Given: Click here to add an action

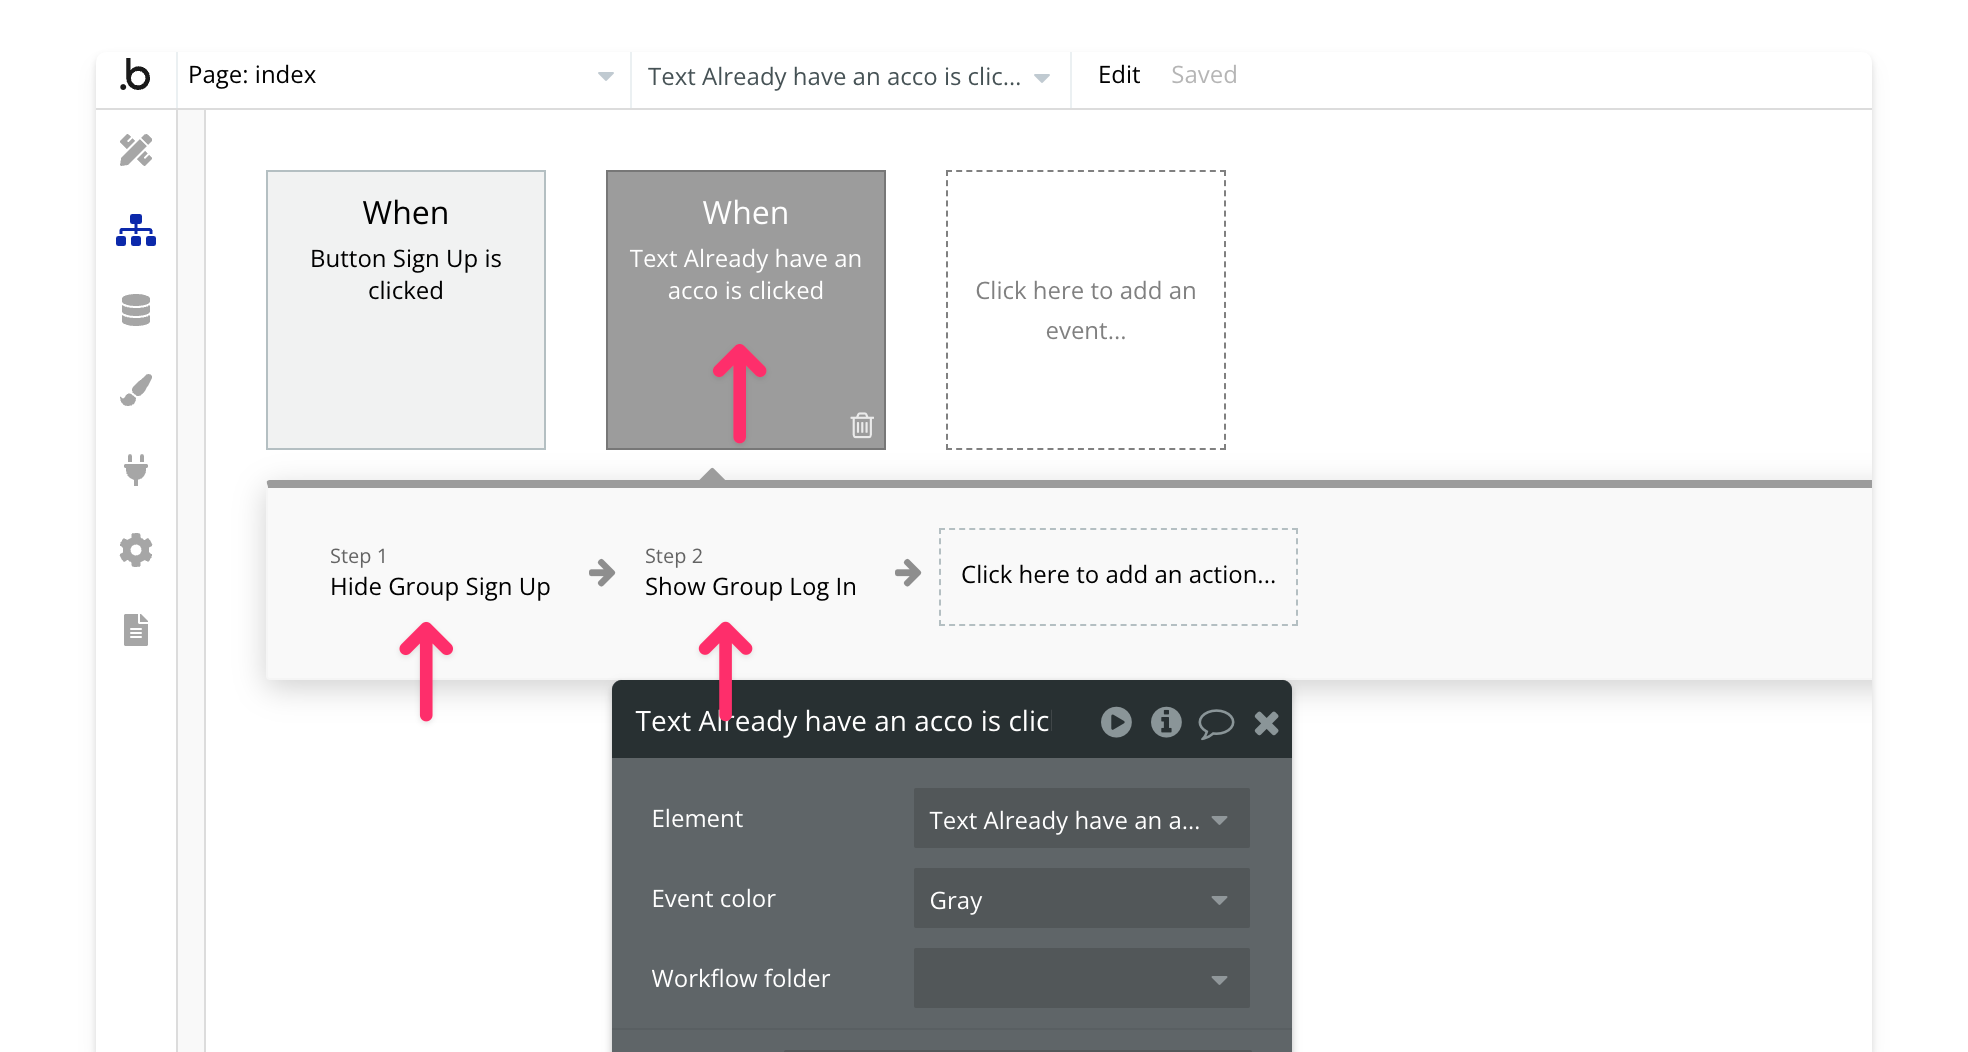Looking at the screenshot, I should click(1117, 576).
